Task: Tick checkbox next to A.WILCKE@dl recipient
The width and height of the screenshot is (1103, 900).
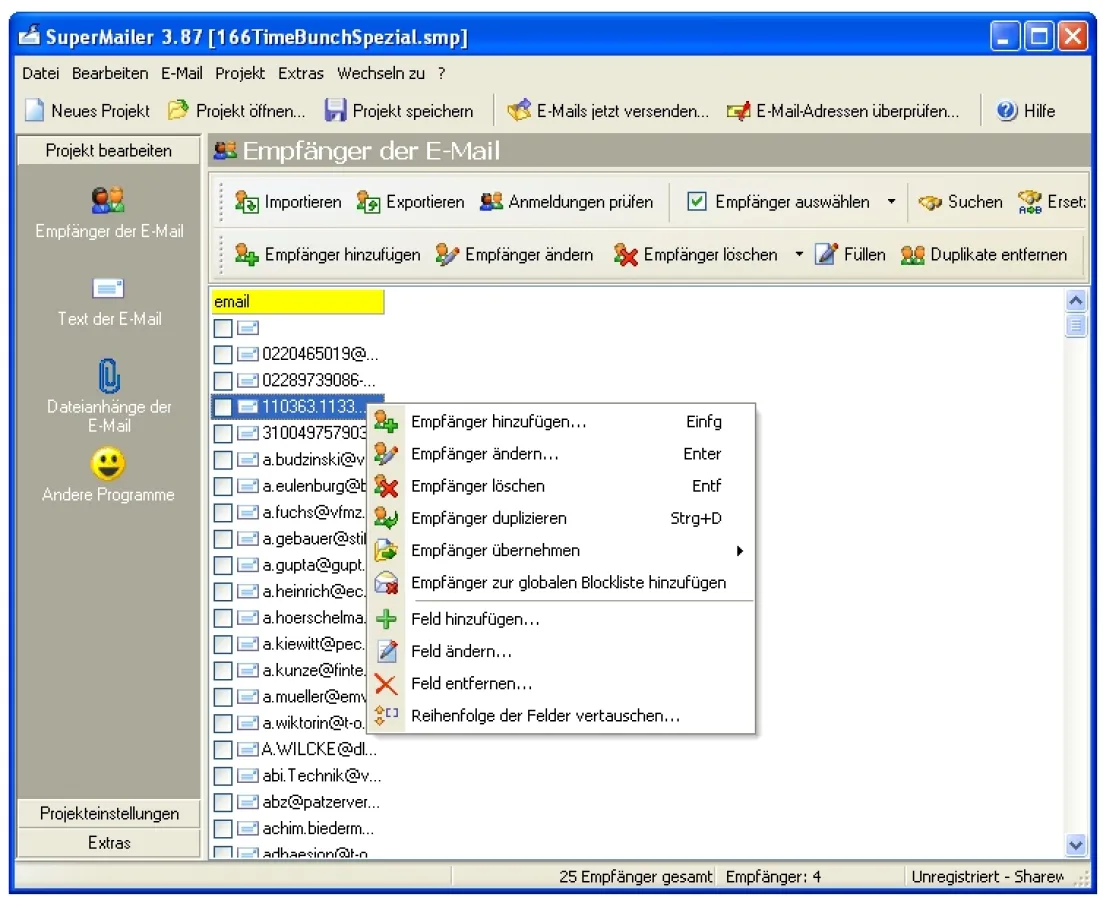Action: pyautogui.click(x=223, y=749)
